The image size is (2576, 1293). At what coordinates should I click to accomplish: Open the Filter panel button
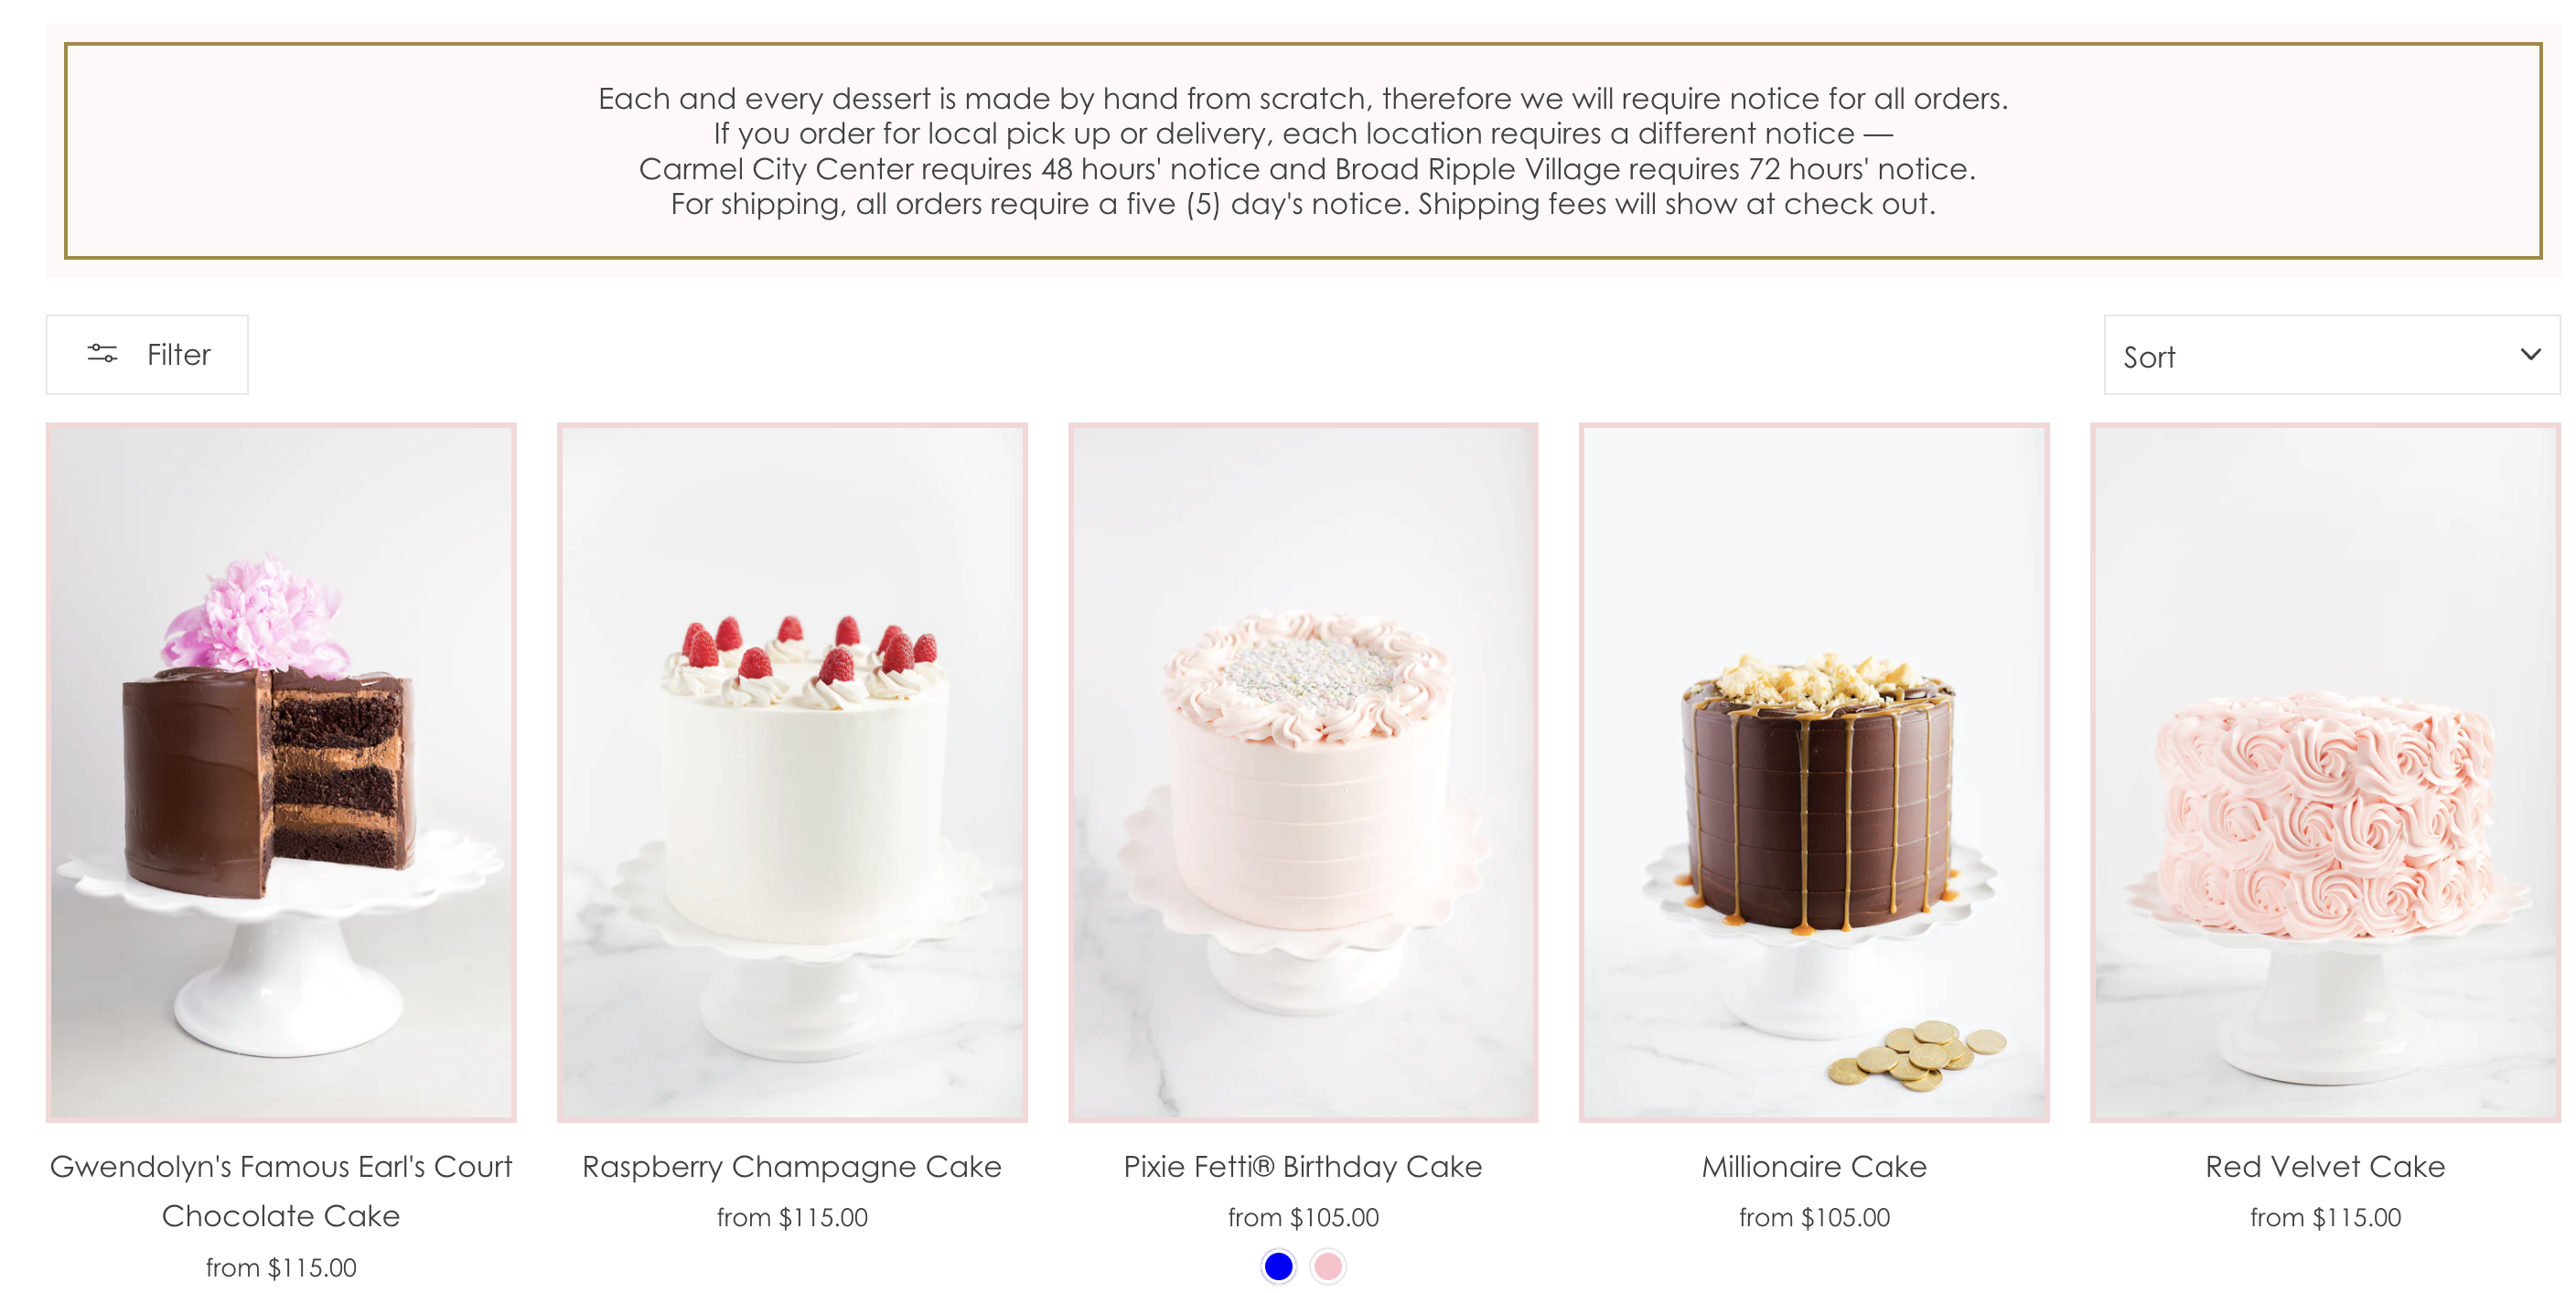coord(147,355)
